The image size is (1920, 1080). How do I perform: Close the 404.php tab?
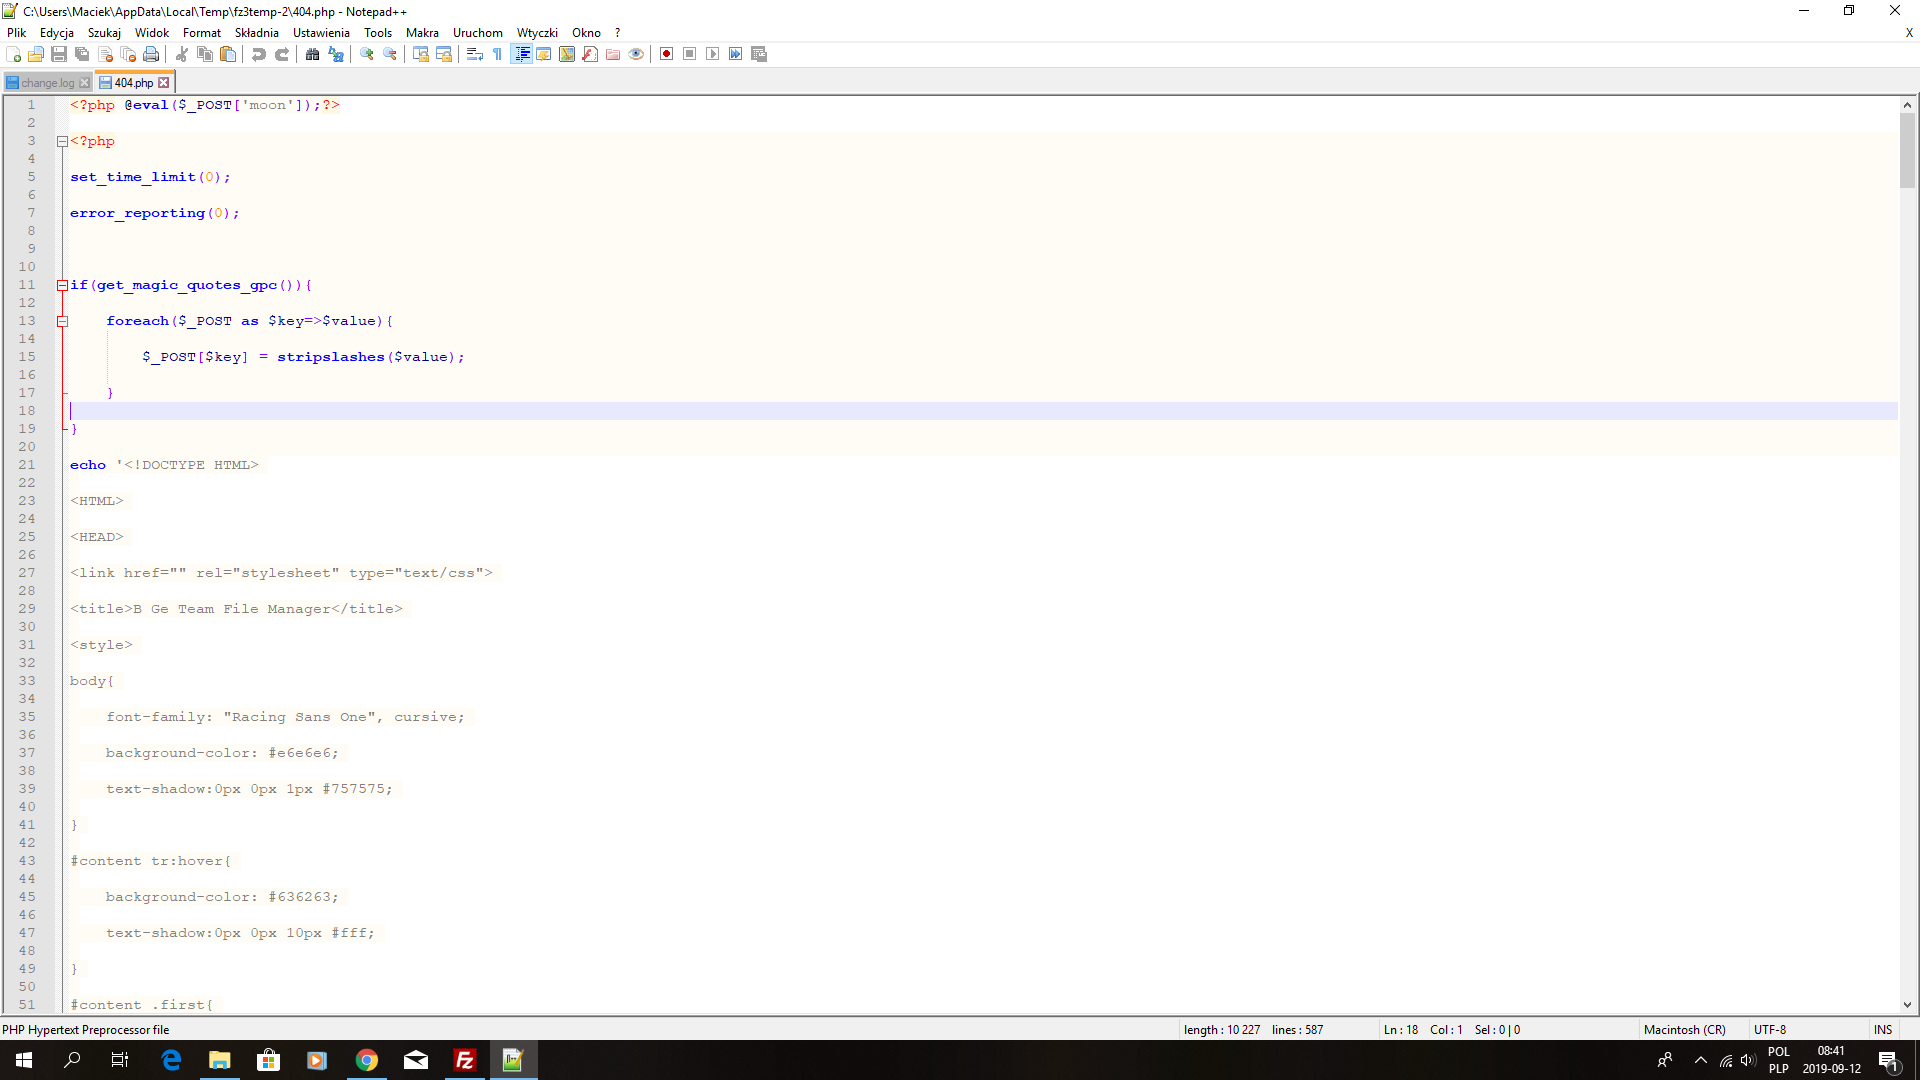(164, 83)
